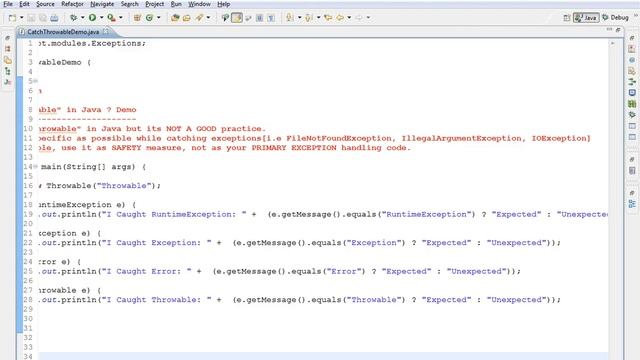Navigate back with yellow left arrow
Image resolution: width=640 pixels, height=360 pixels.
340,18
